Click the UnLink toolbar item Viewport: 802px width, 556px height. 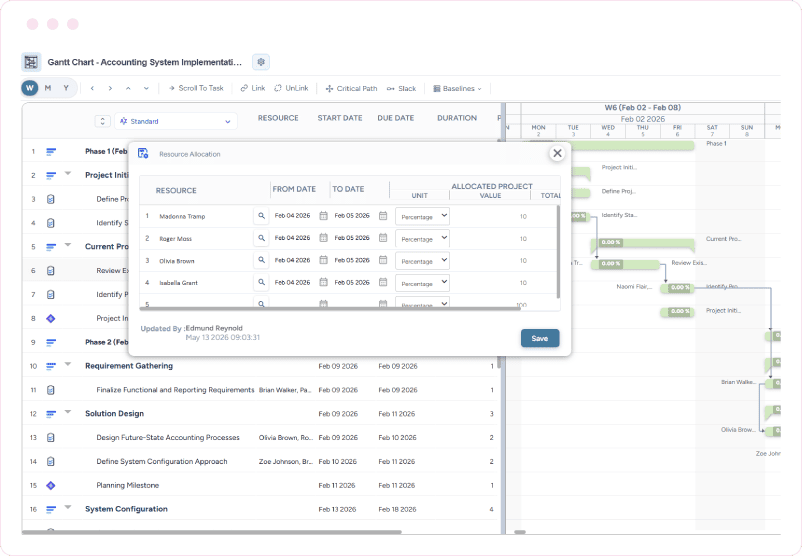(x=291, y=88)
